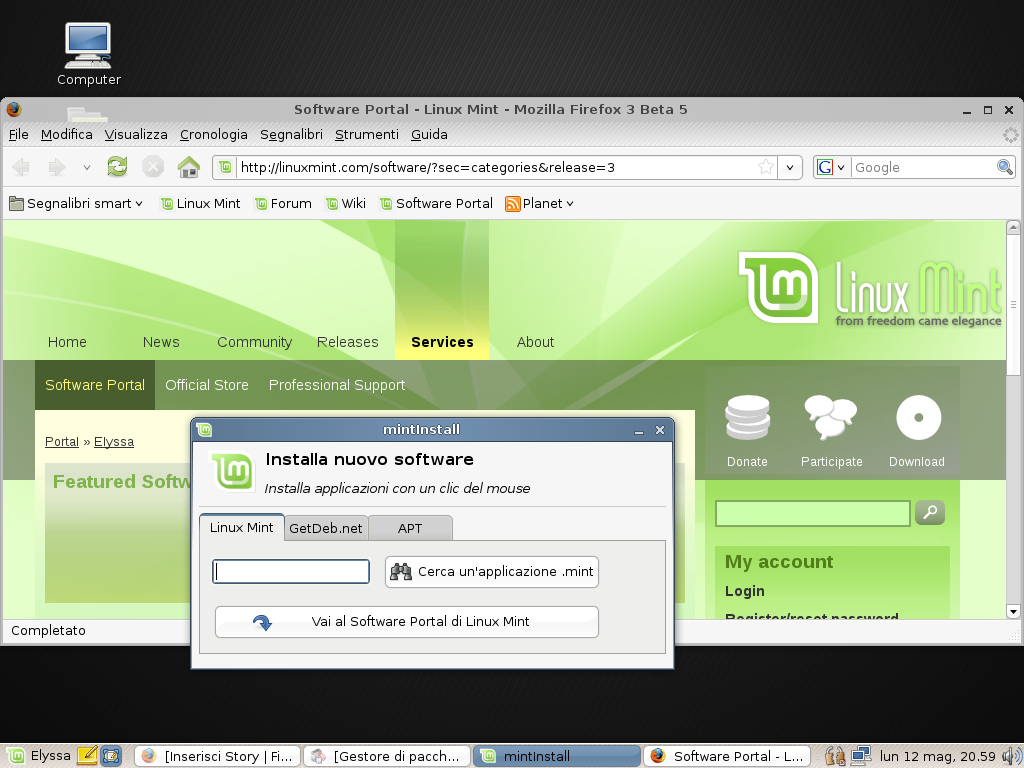Click the show desktop icon in the panel

click(x=111, y=756)
